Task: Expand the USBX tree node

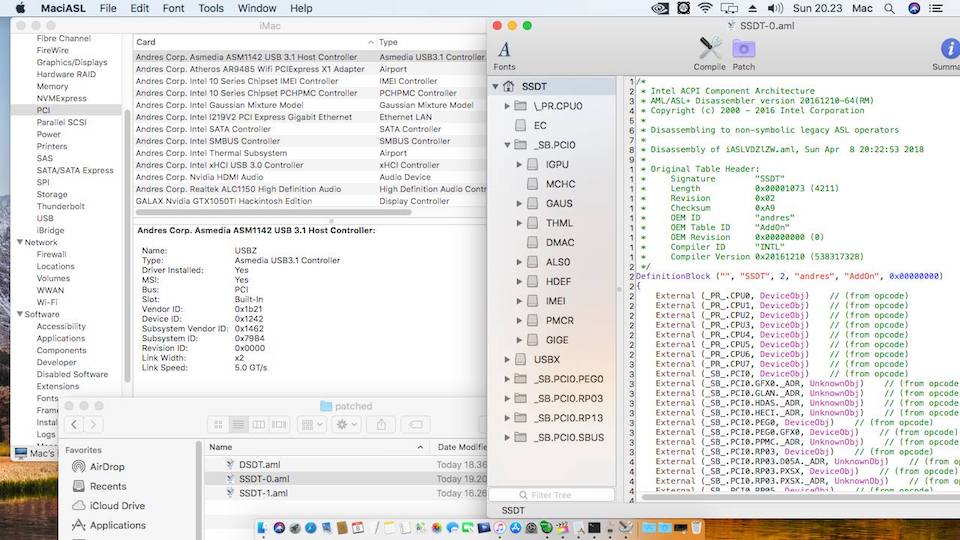Action: coord(508,359)
